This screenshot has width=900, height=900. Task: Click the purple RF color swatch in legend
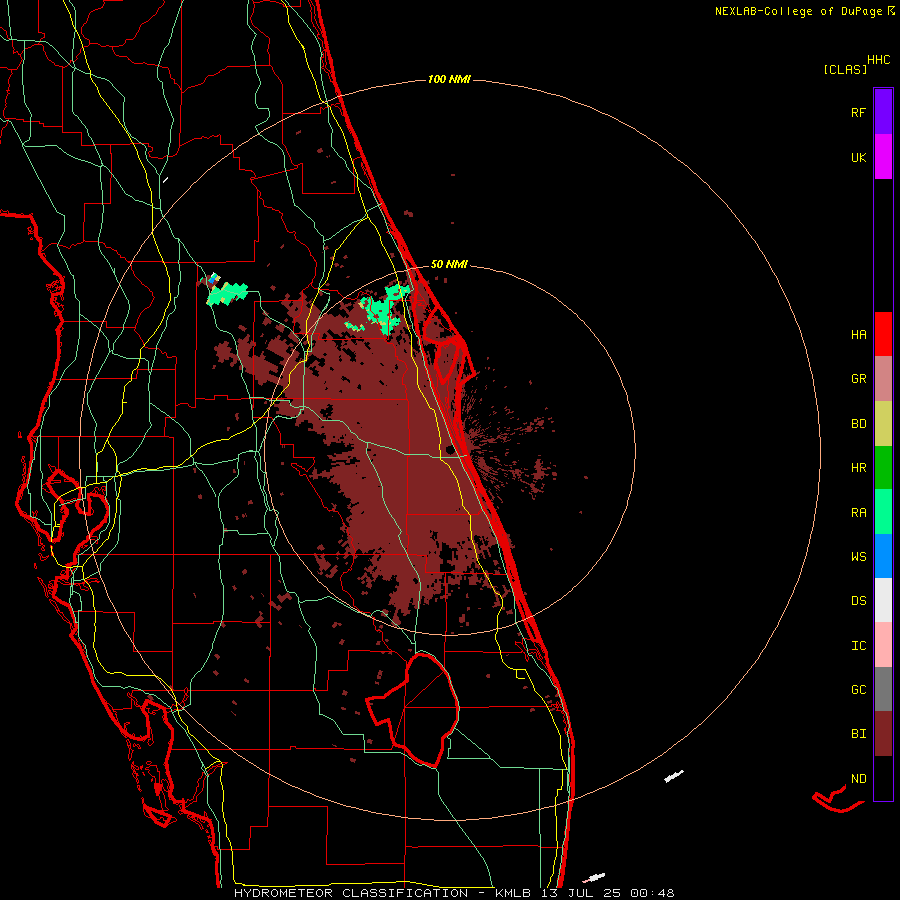pos(883,112)
